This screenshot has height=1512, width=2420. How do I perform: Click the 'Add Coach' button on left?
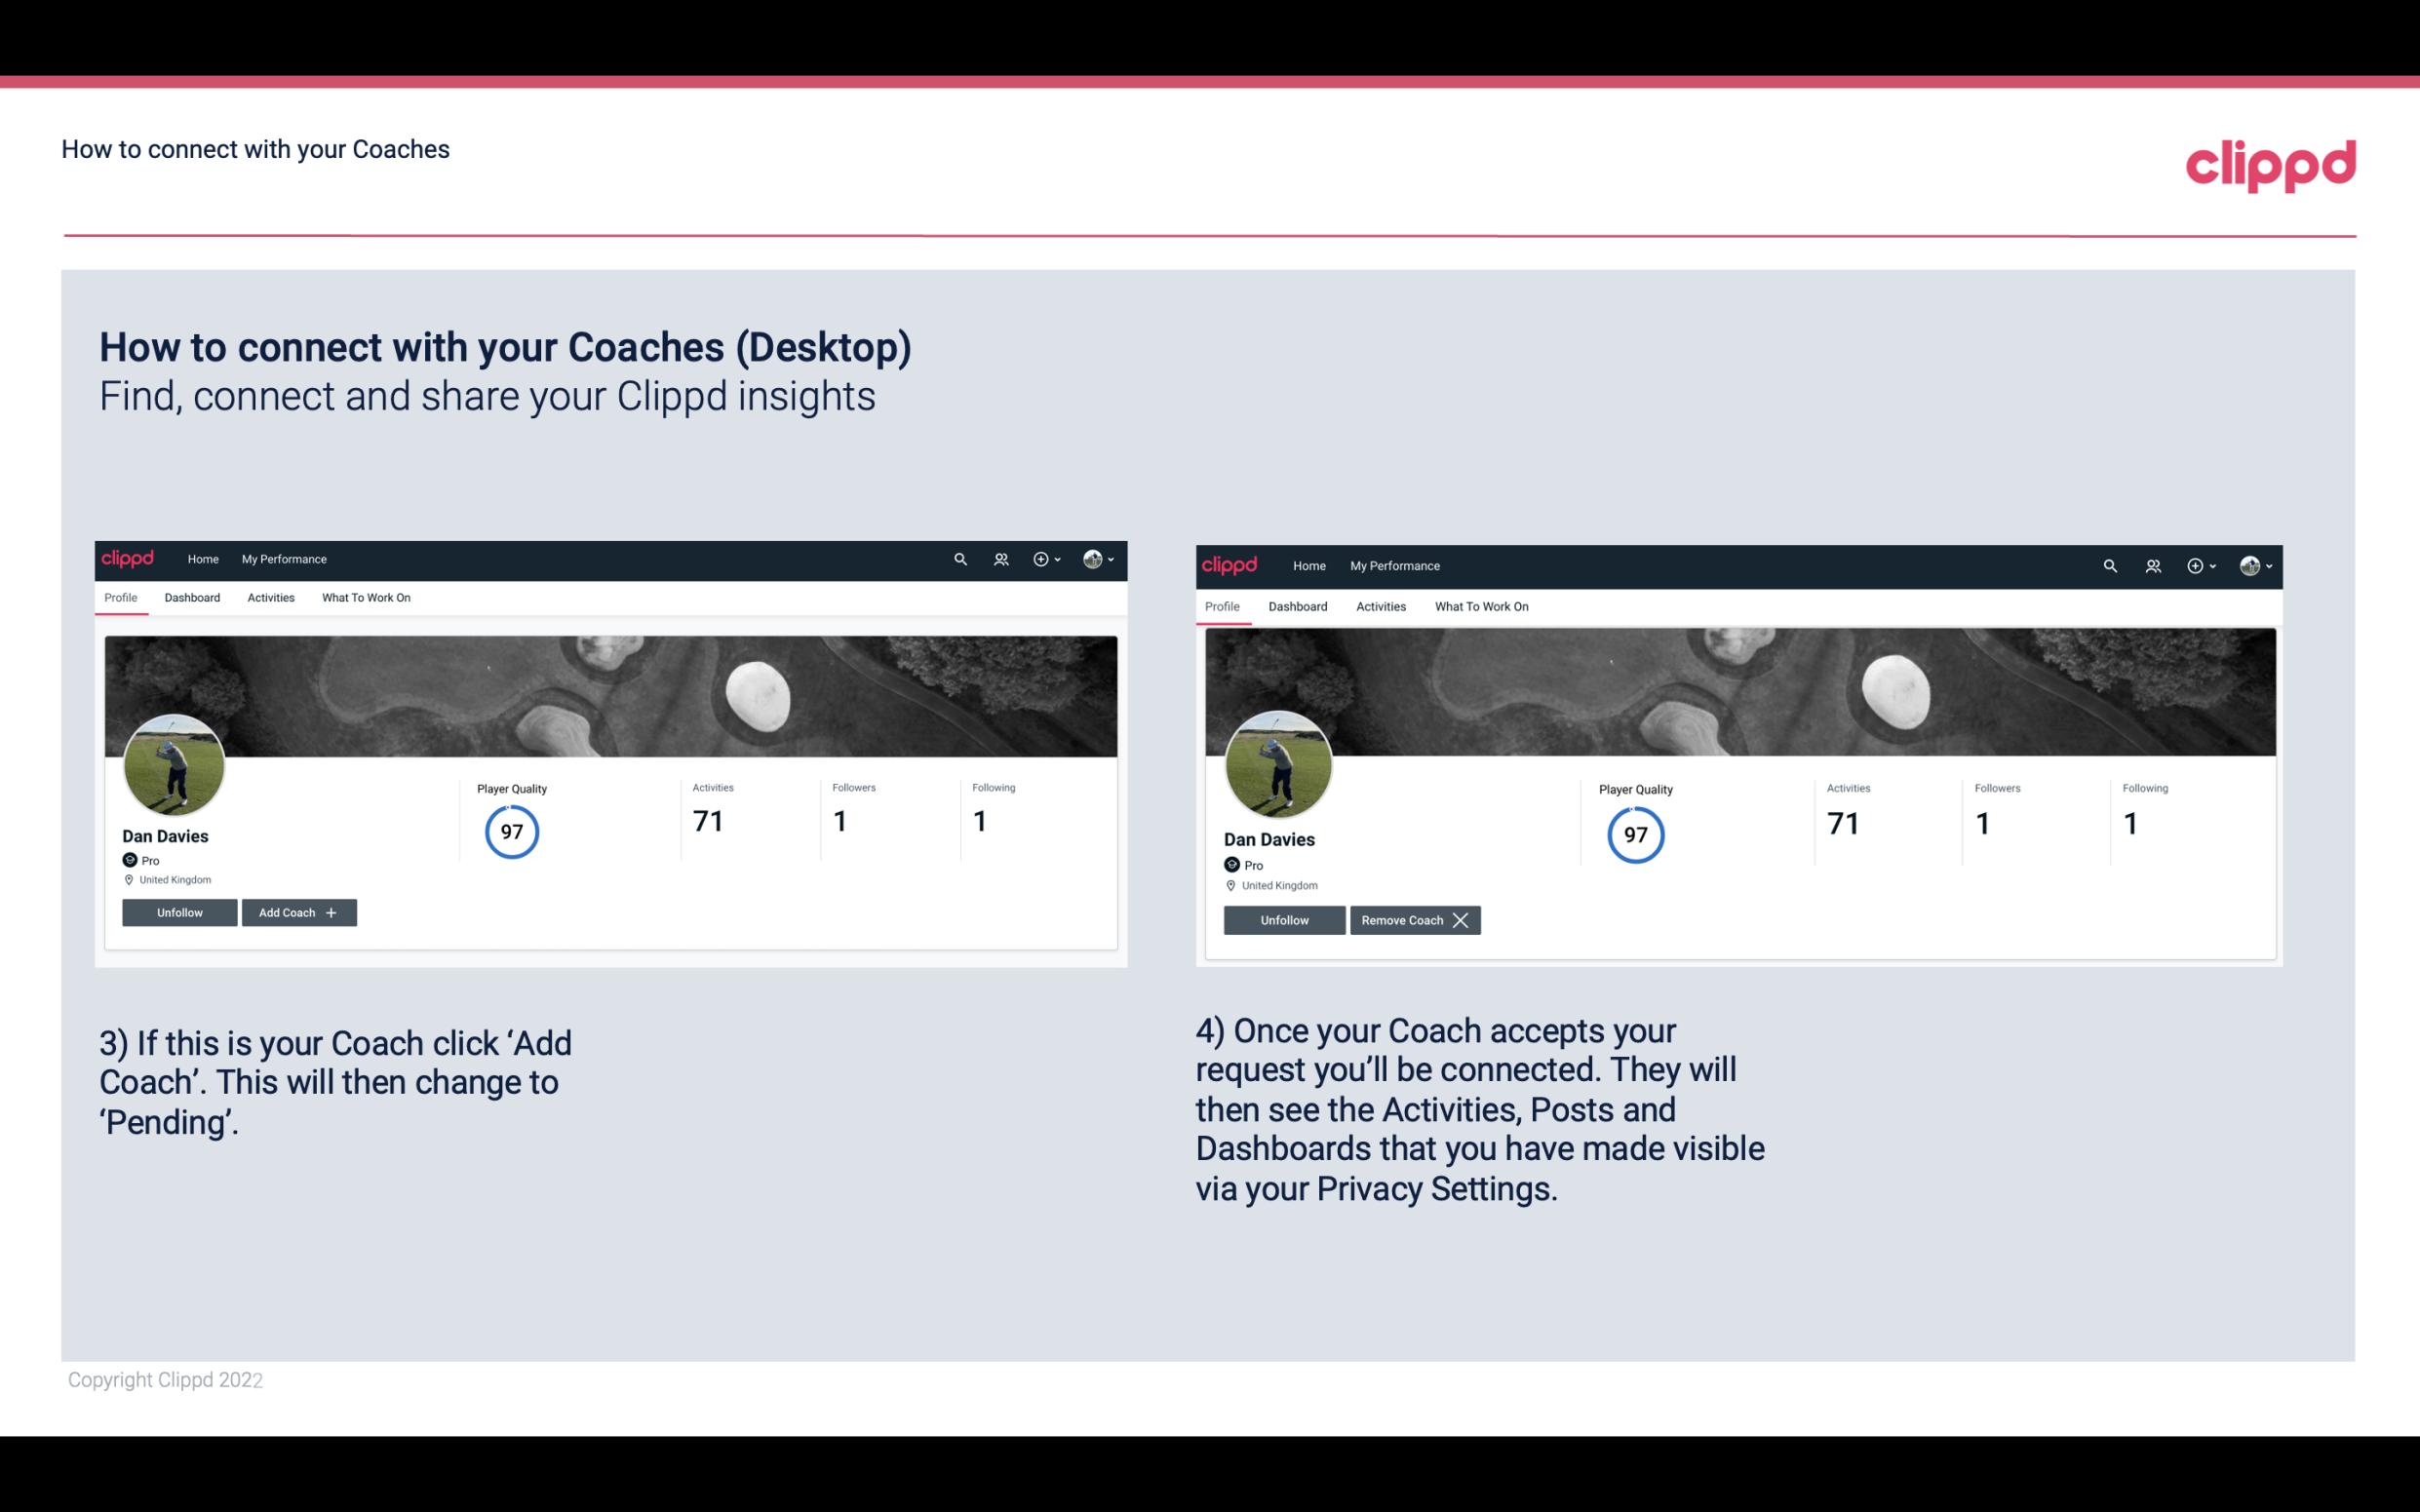tap(298, 911)
